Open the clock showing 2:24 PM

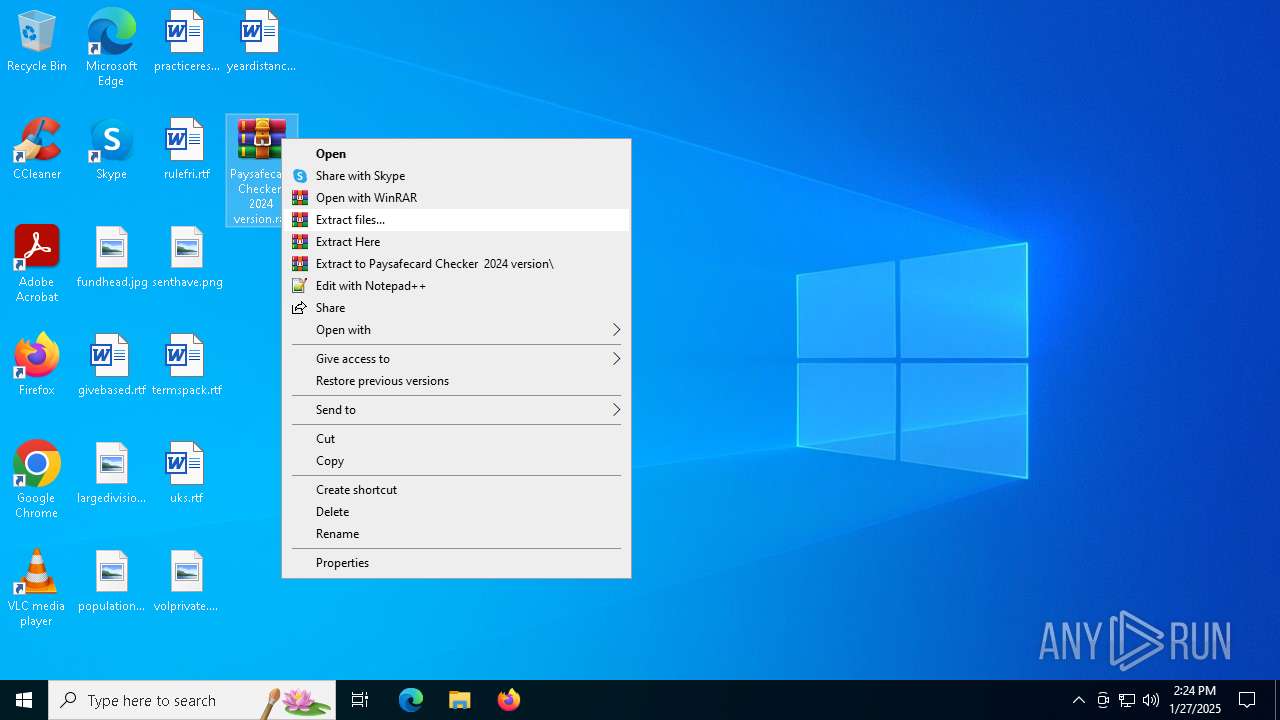click(x=1195, y=700)
